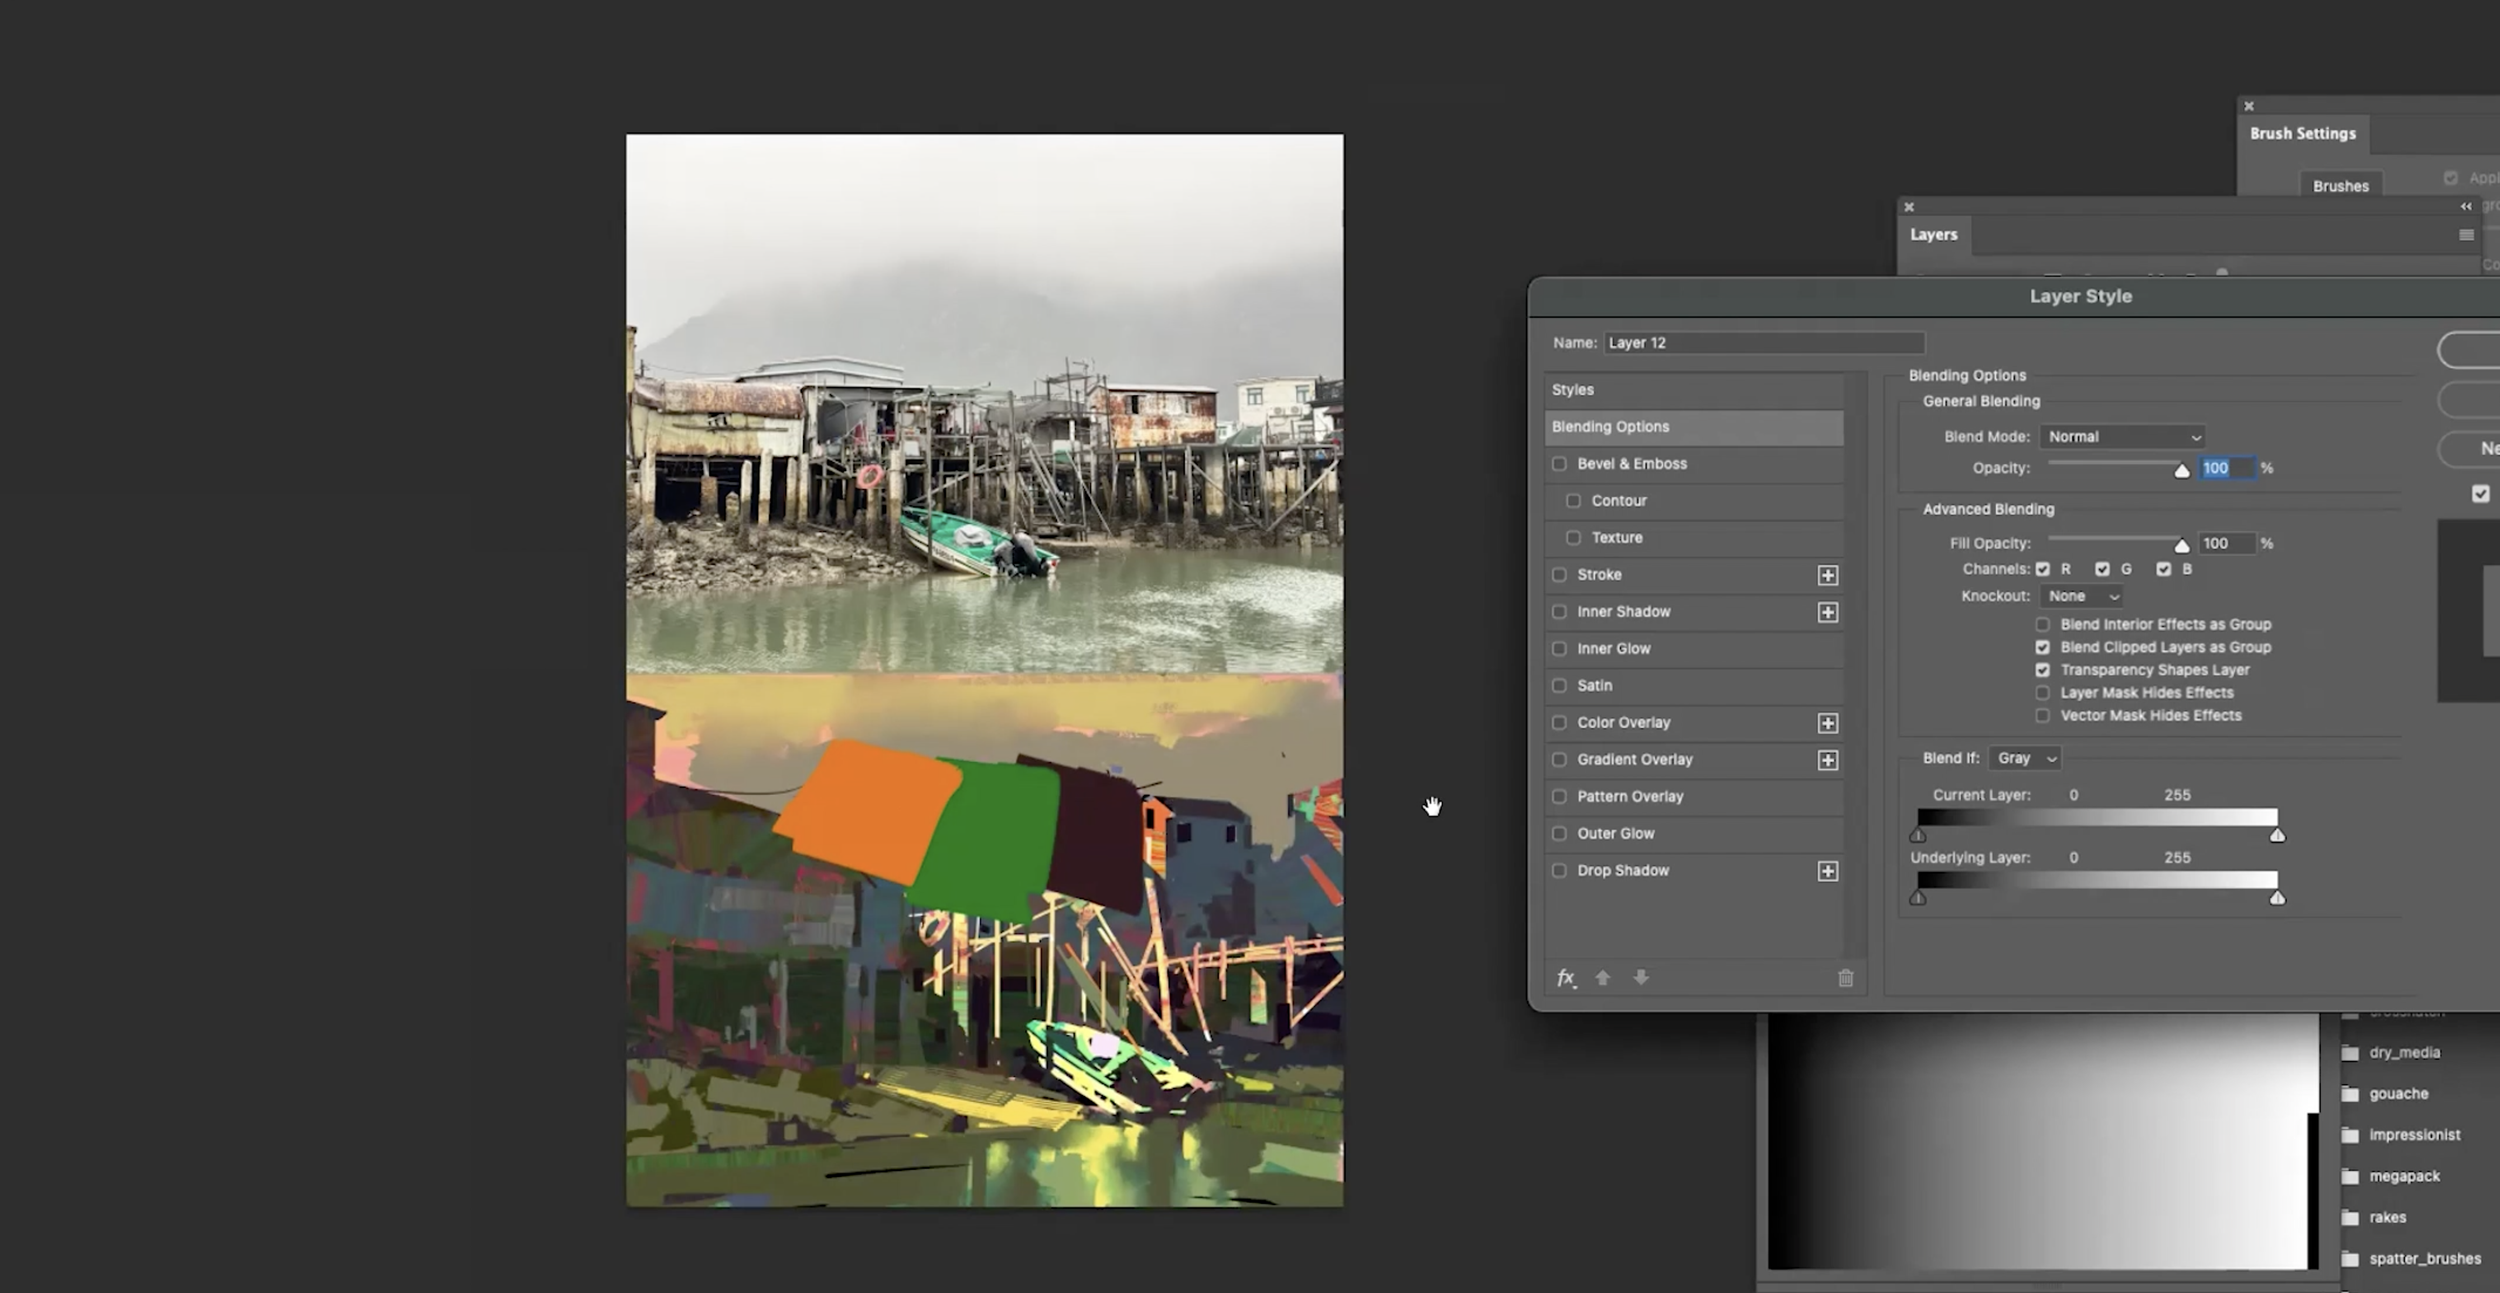Screen dimensions: 2500x1293
Task: Uncheck Transparency Shapes Layer
Action: tap(2042, 670)
